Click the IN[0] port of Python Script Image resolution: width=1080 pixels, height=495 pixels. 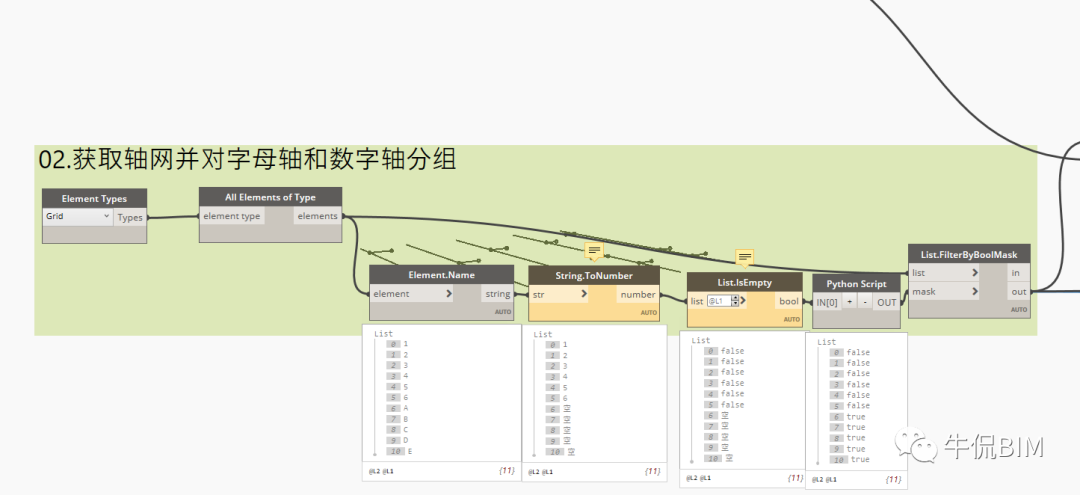click(x=828, y=302)
